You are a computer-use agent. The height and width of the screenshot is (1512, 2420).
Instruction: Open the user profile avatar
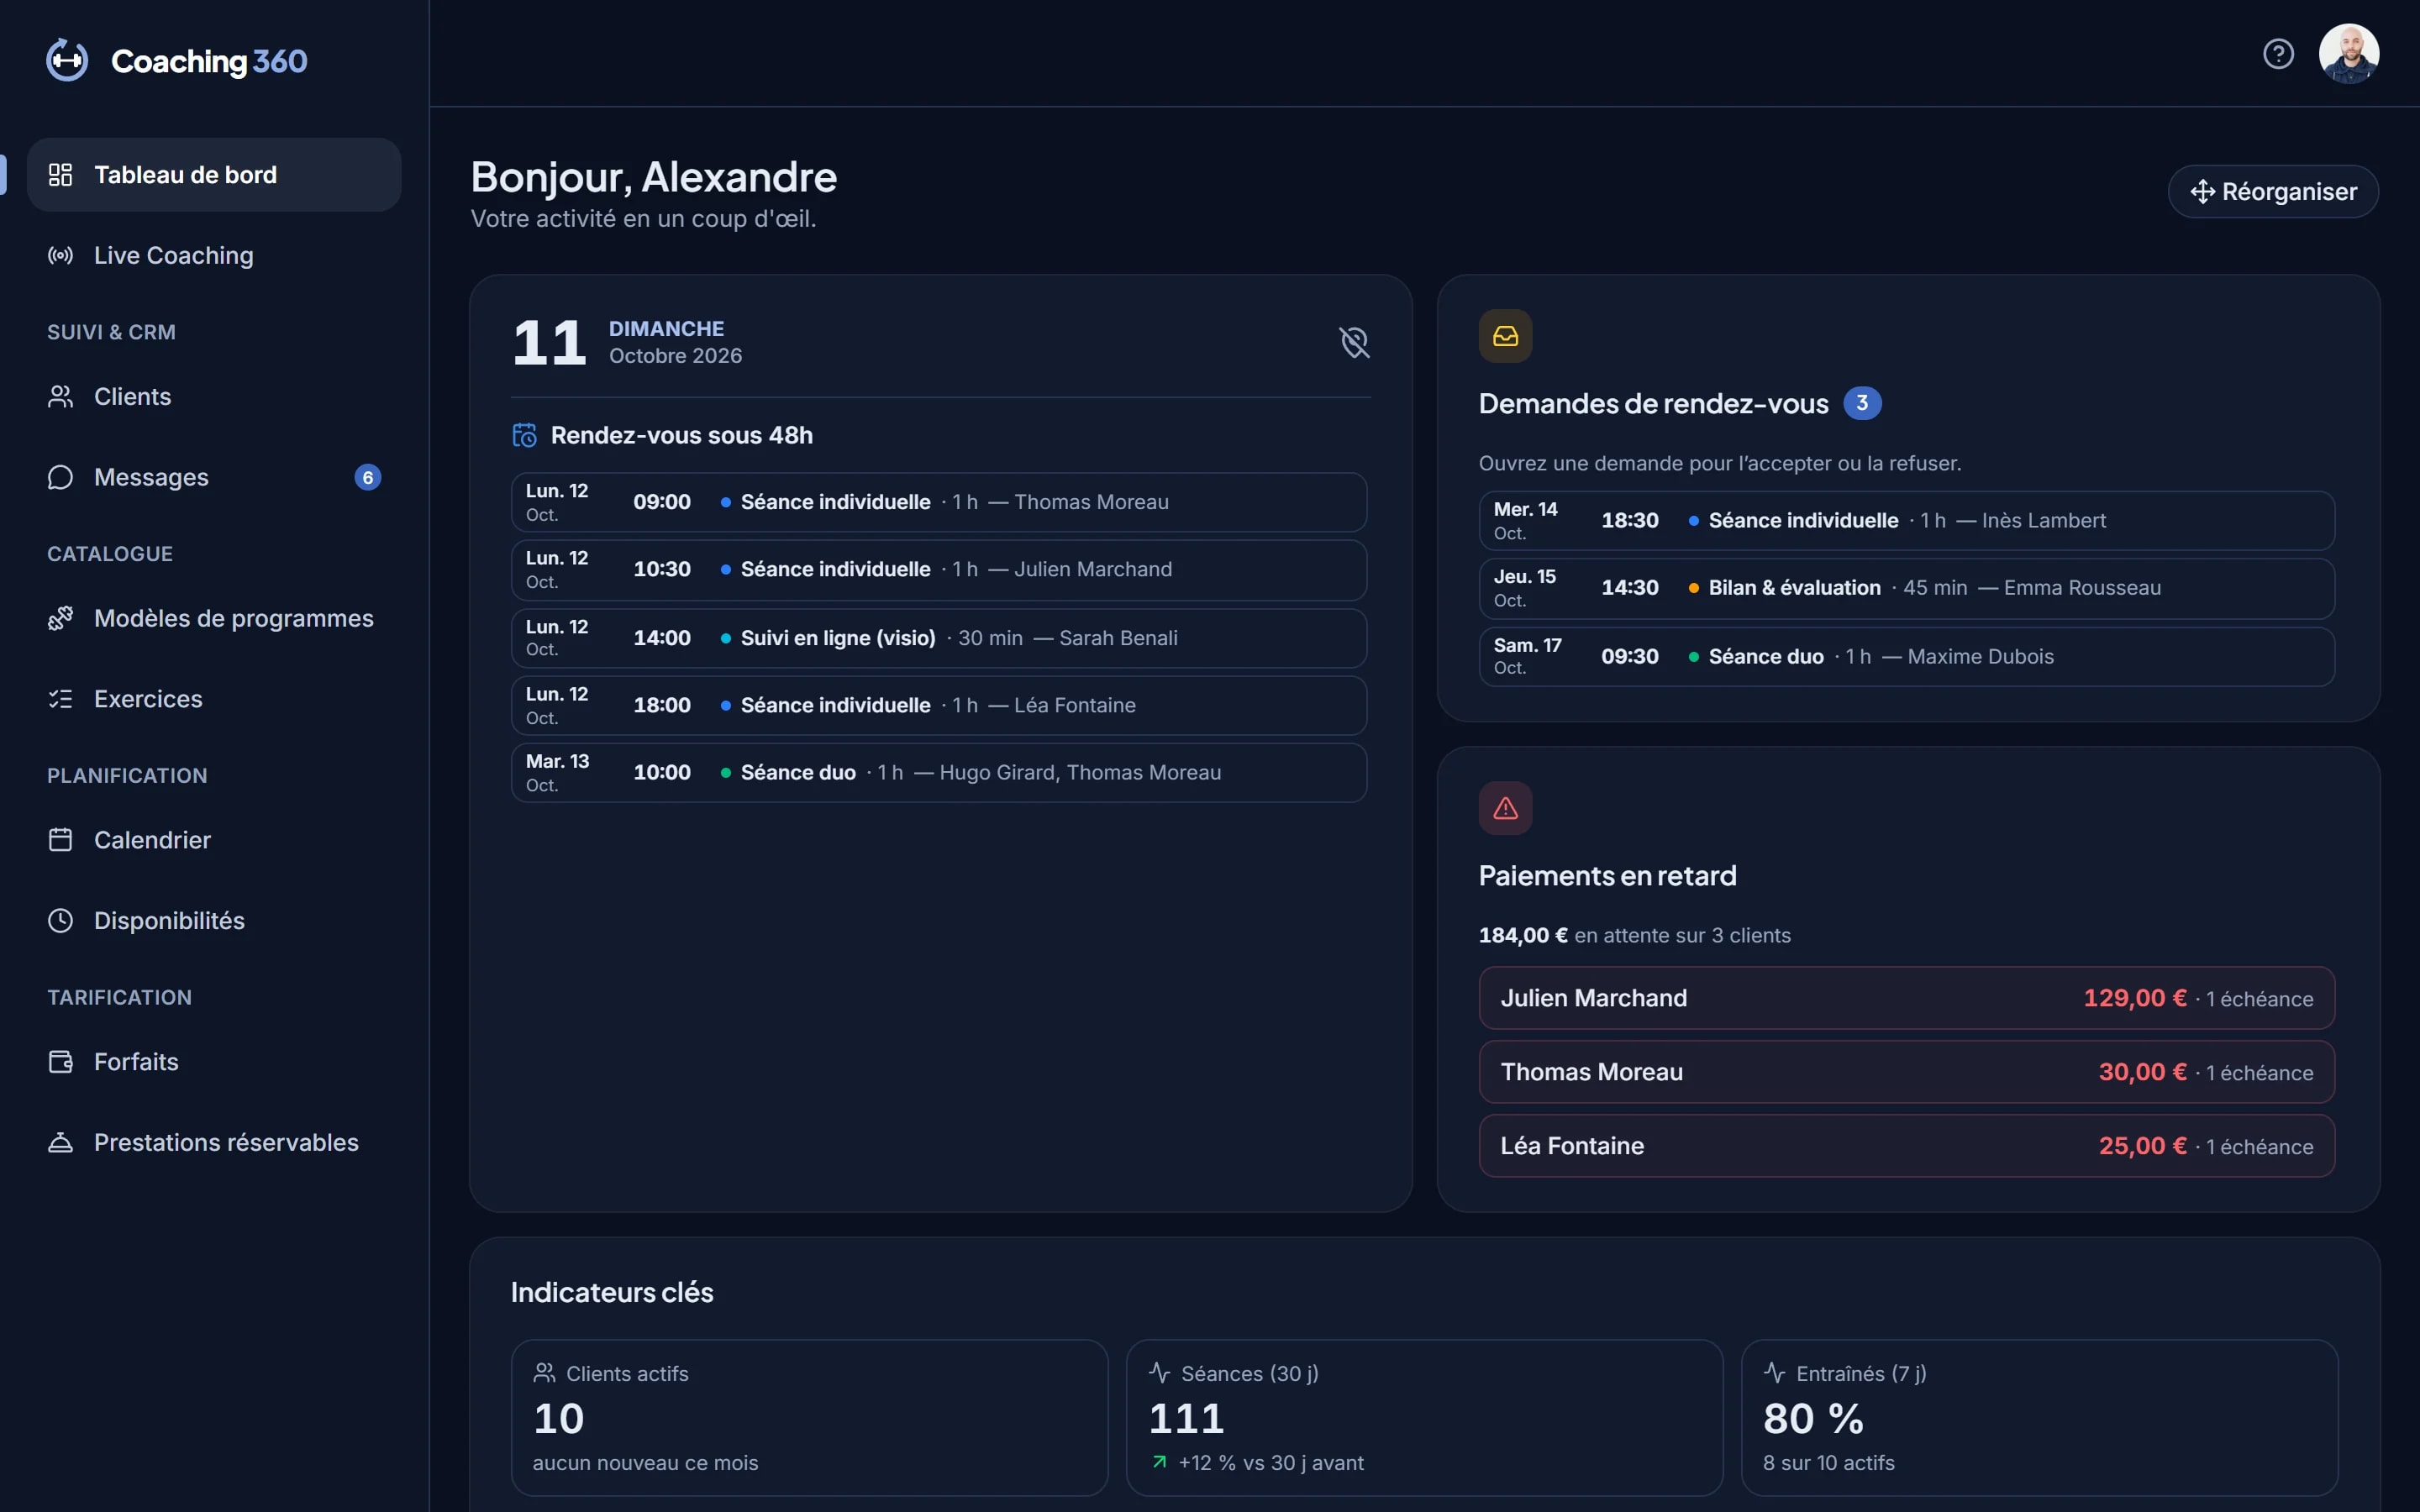pos(2348,53)
